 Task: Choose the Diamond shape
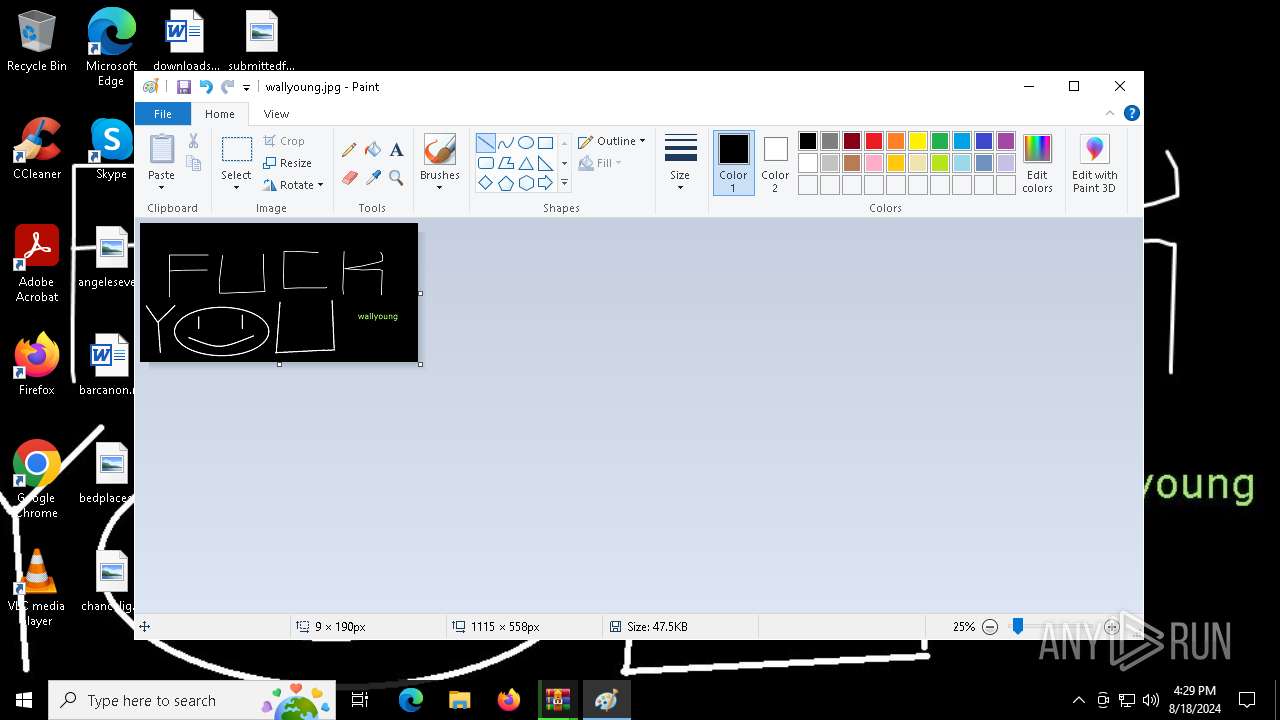click(485, 183)
